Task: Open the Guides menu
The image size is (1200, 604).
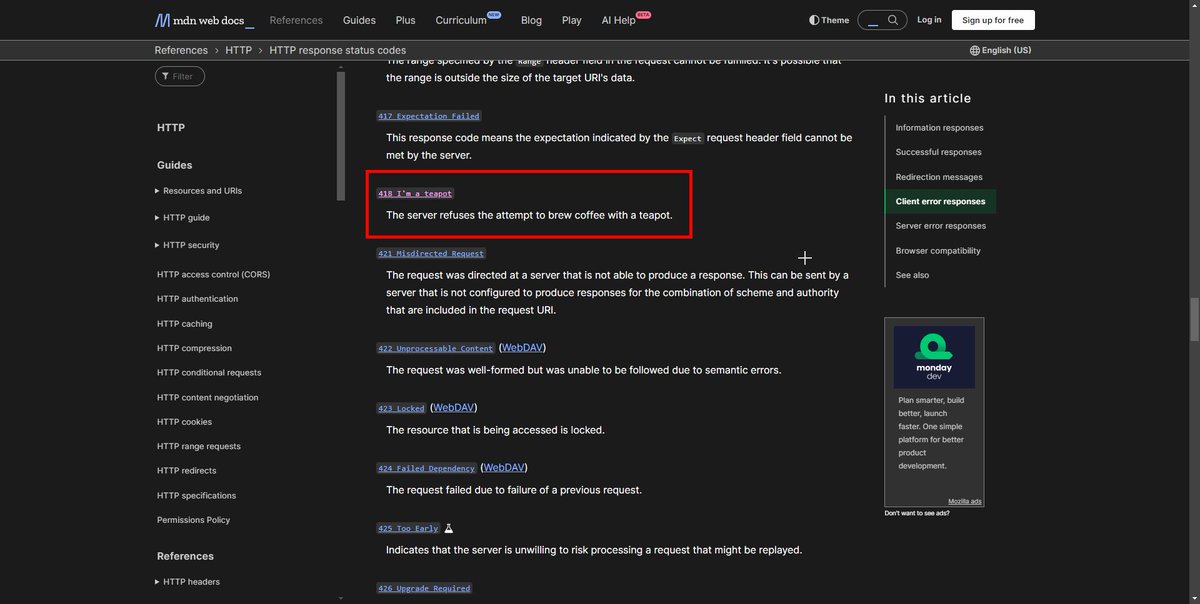Action: click(x=359, y=20)
